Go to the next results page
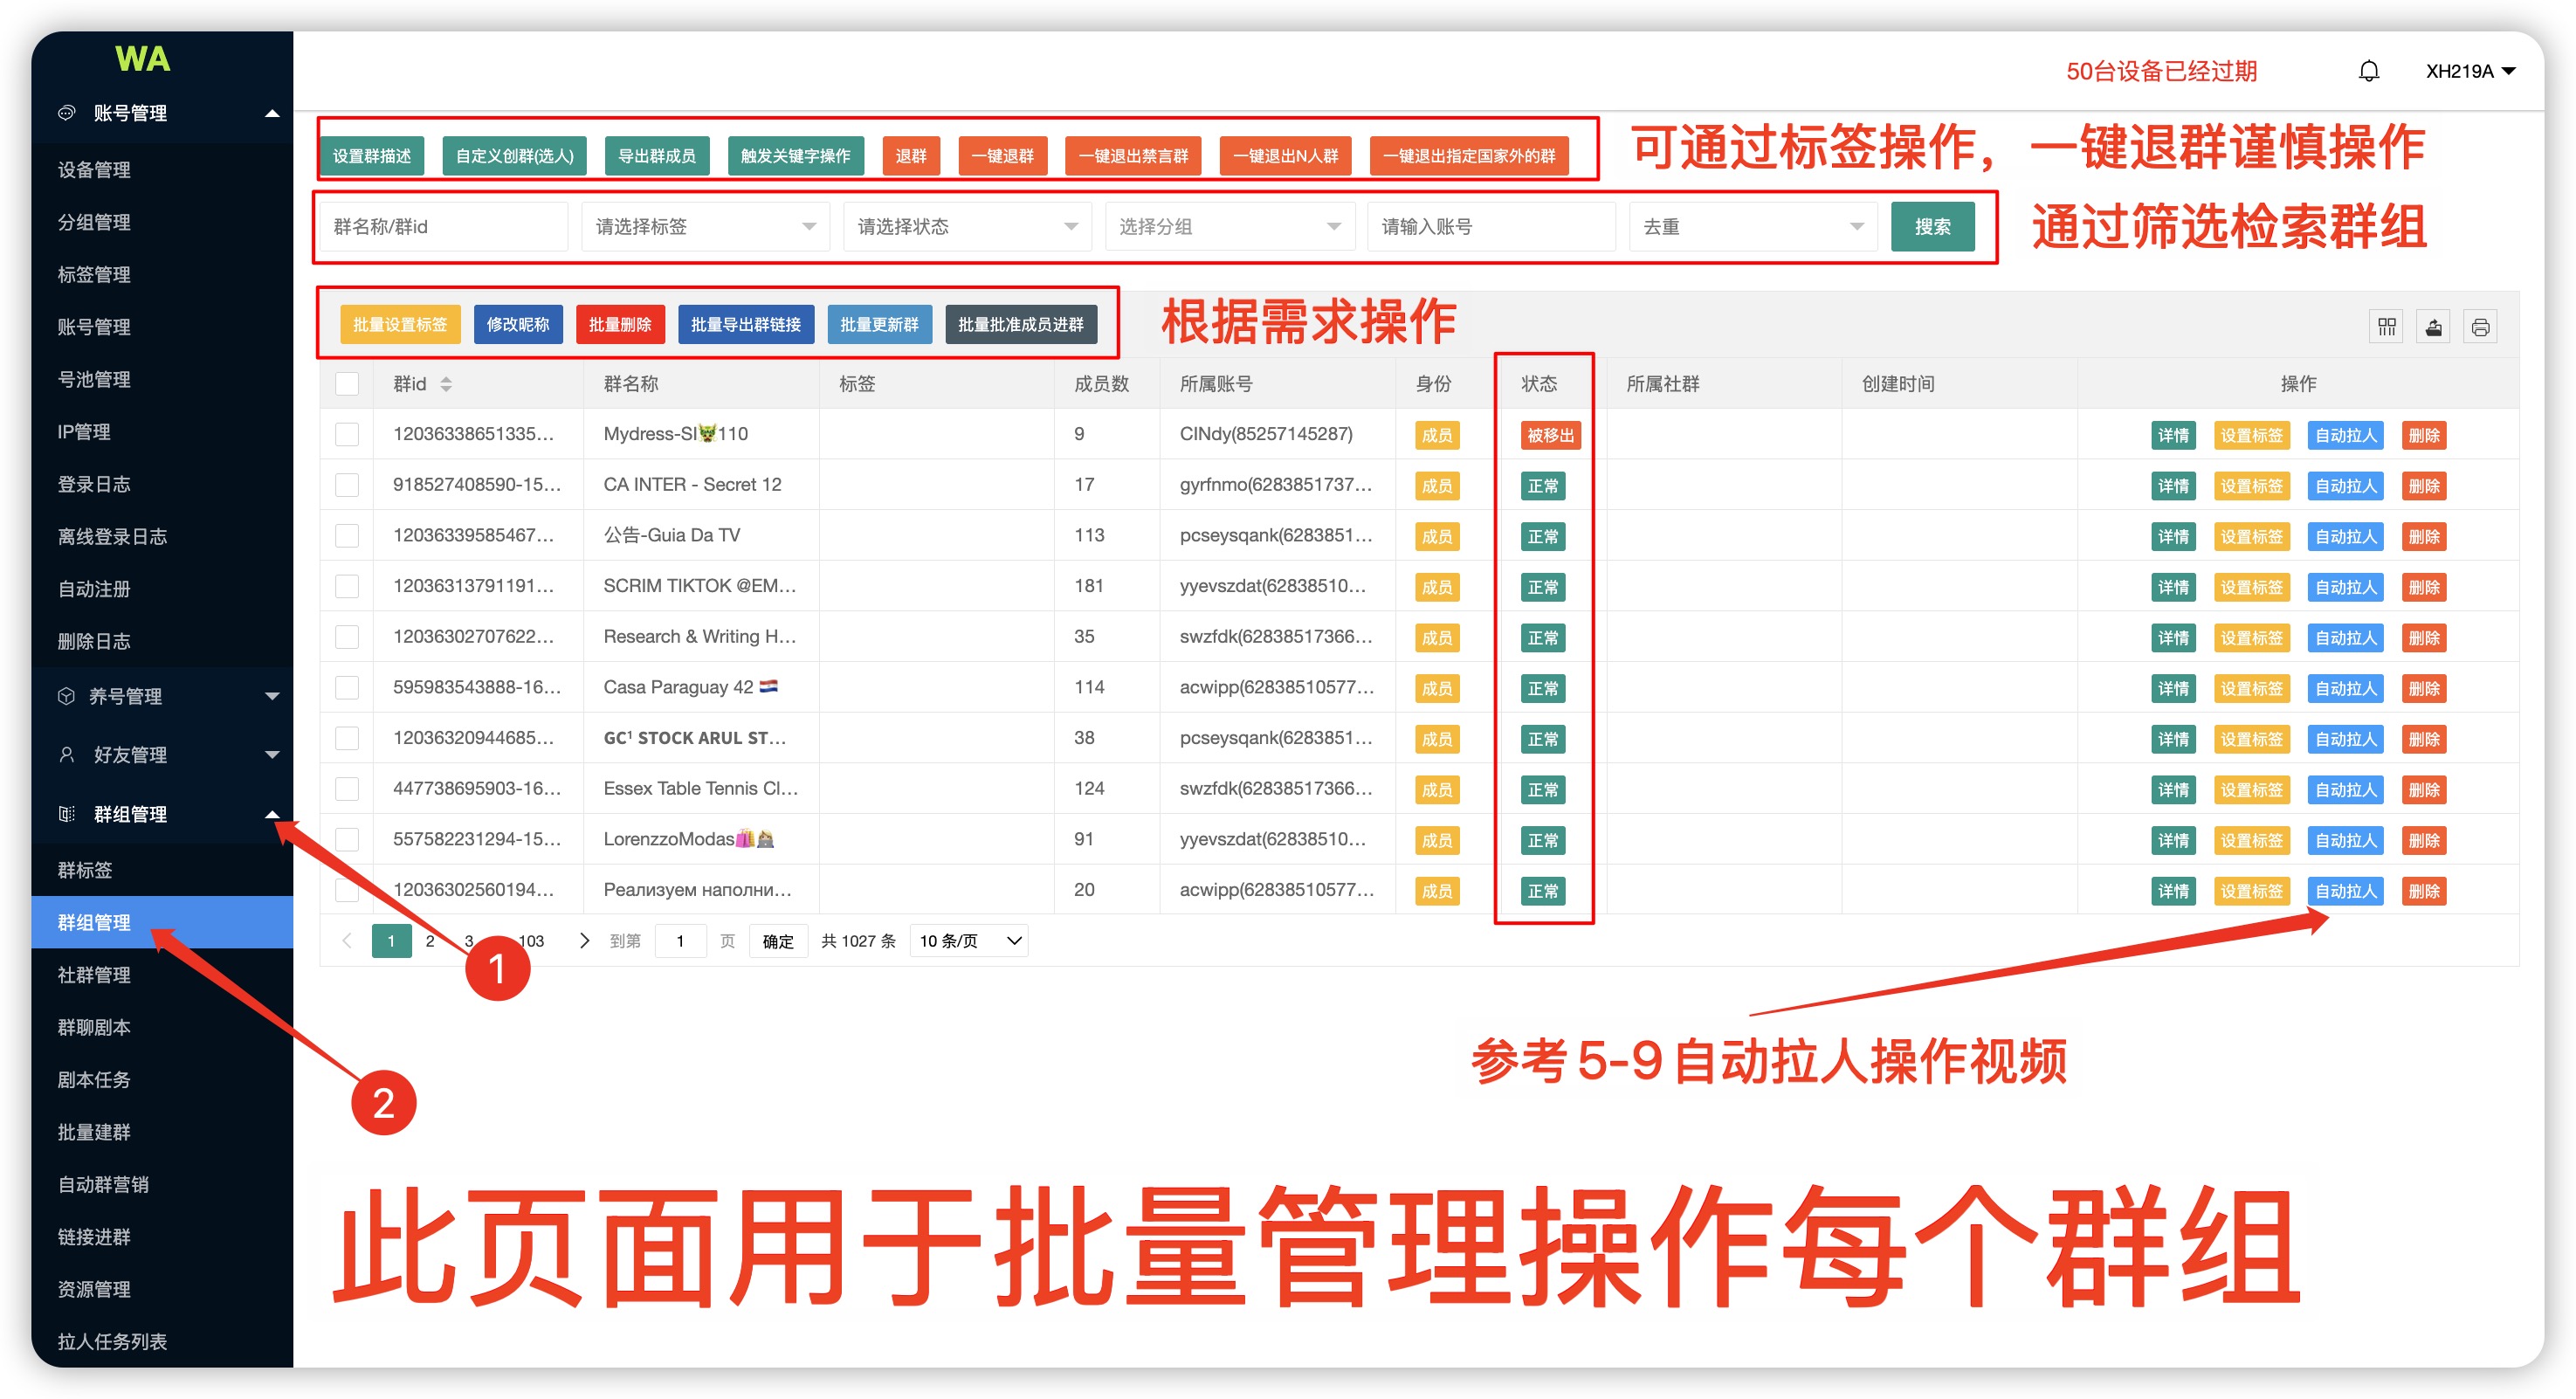The width and height of the screenshot is (2576, 1399). click(584, 940)
